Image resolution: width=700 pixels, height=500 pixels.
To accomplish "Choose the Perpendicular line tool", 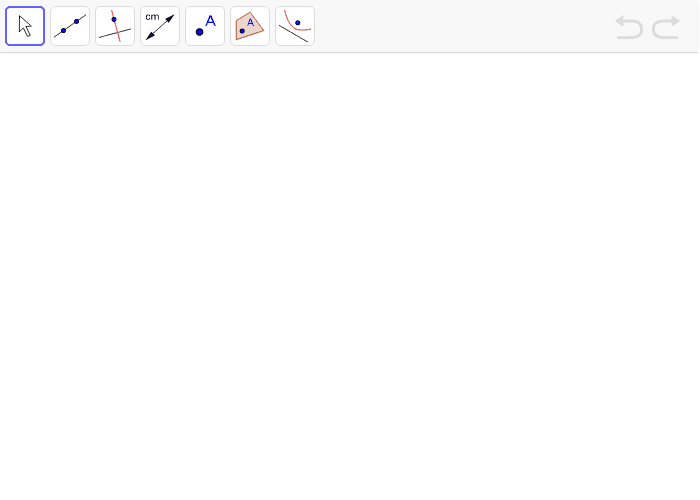I will [115, 26].
